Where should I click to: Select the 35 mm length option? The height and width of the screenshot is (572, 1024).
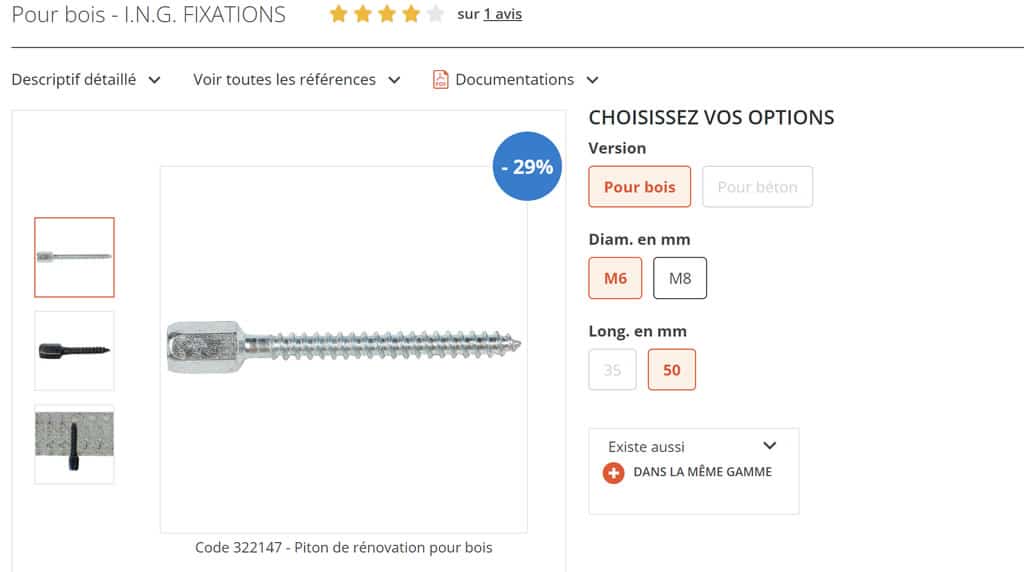coord(612,370)
